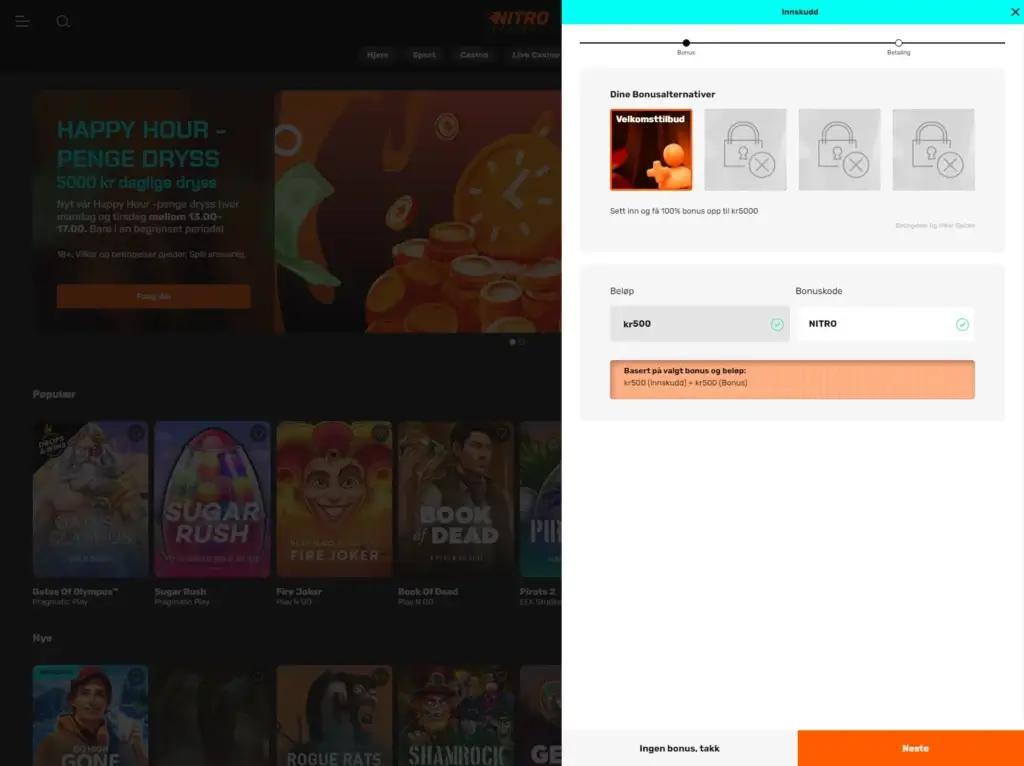
Task: Click the third locked bonus tile
Action: (933, 150)
